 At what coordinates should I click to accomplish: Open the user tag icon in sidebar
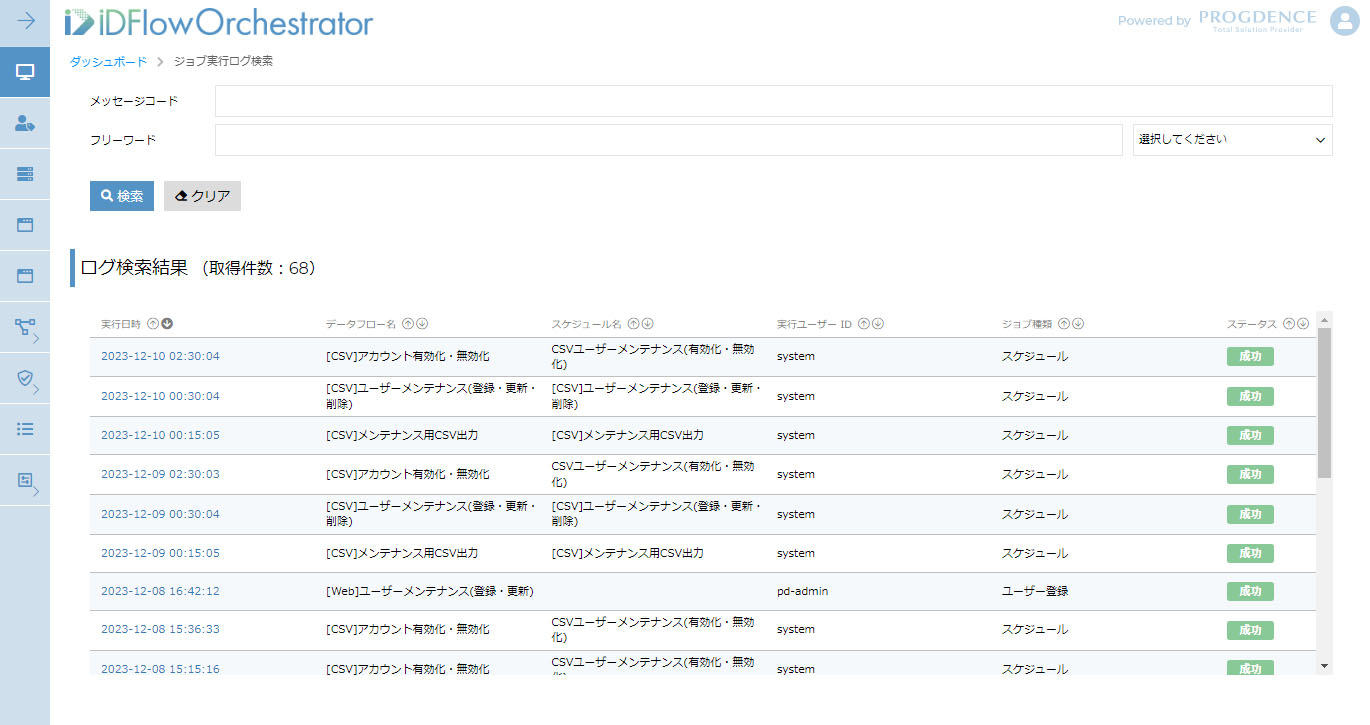(25, 123)
